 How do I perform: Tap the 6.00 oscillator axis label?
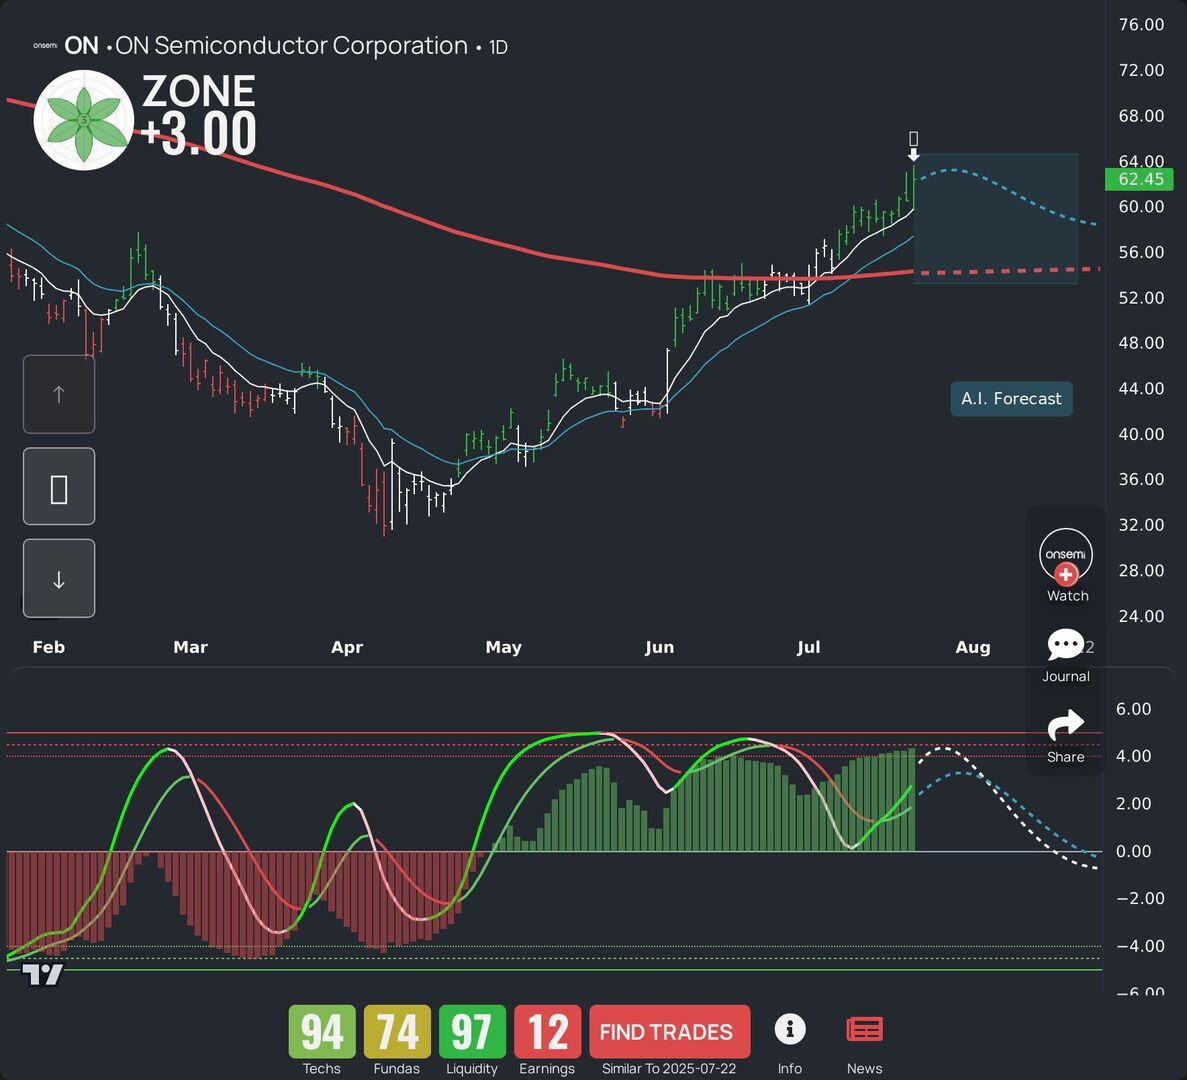pos(1133,709)
